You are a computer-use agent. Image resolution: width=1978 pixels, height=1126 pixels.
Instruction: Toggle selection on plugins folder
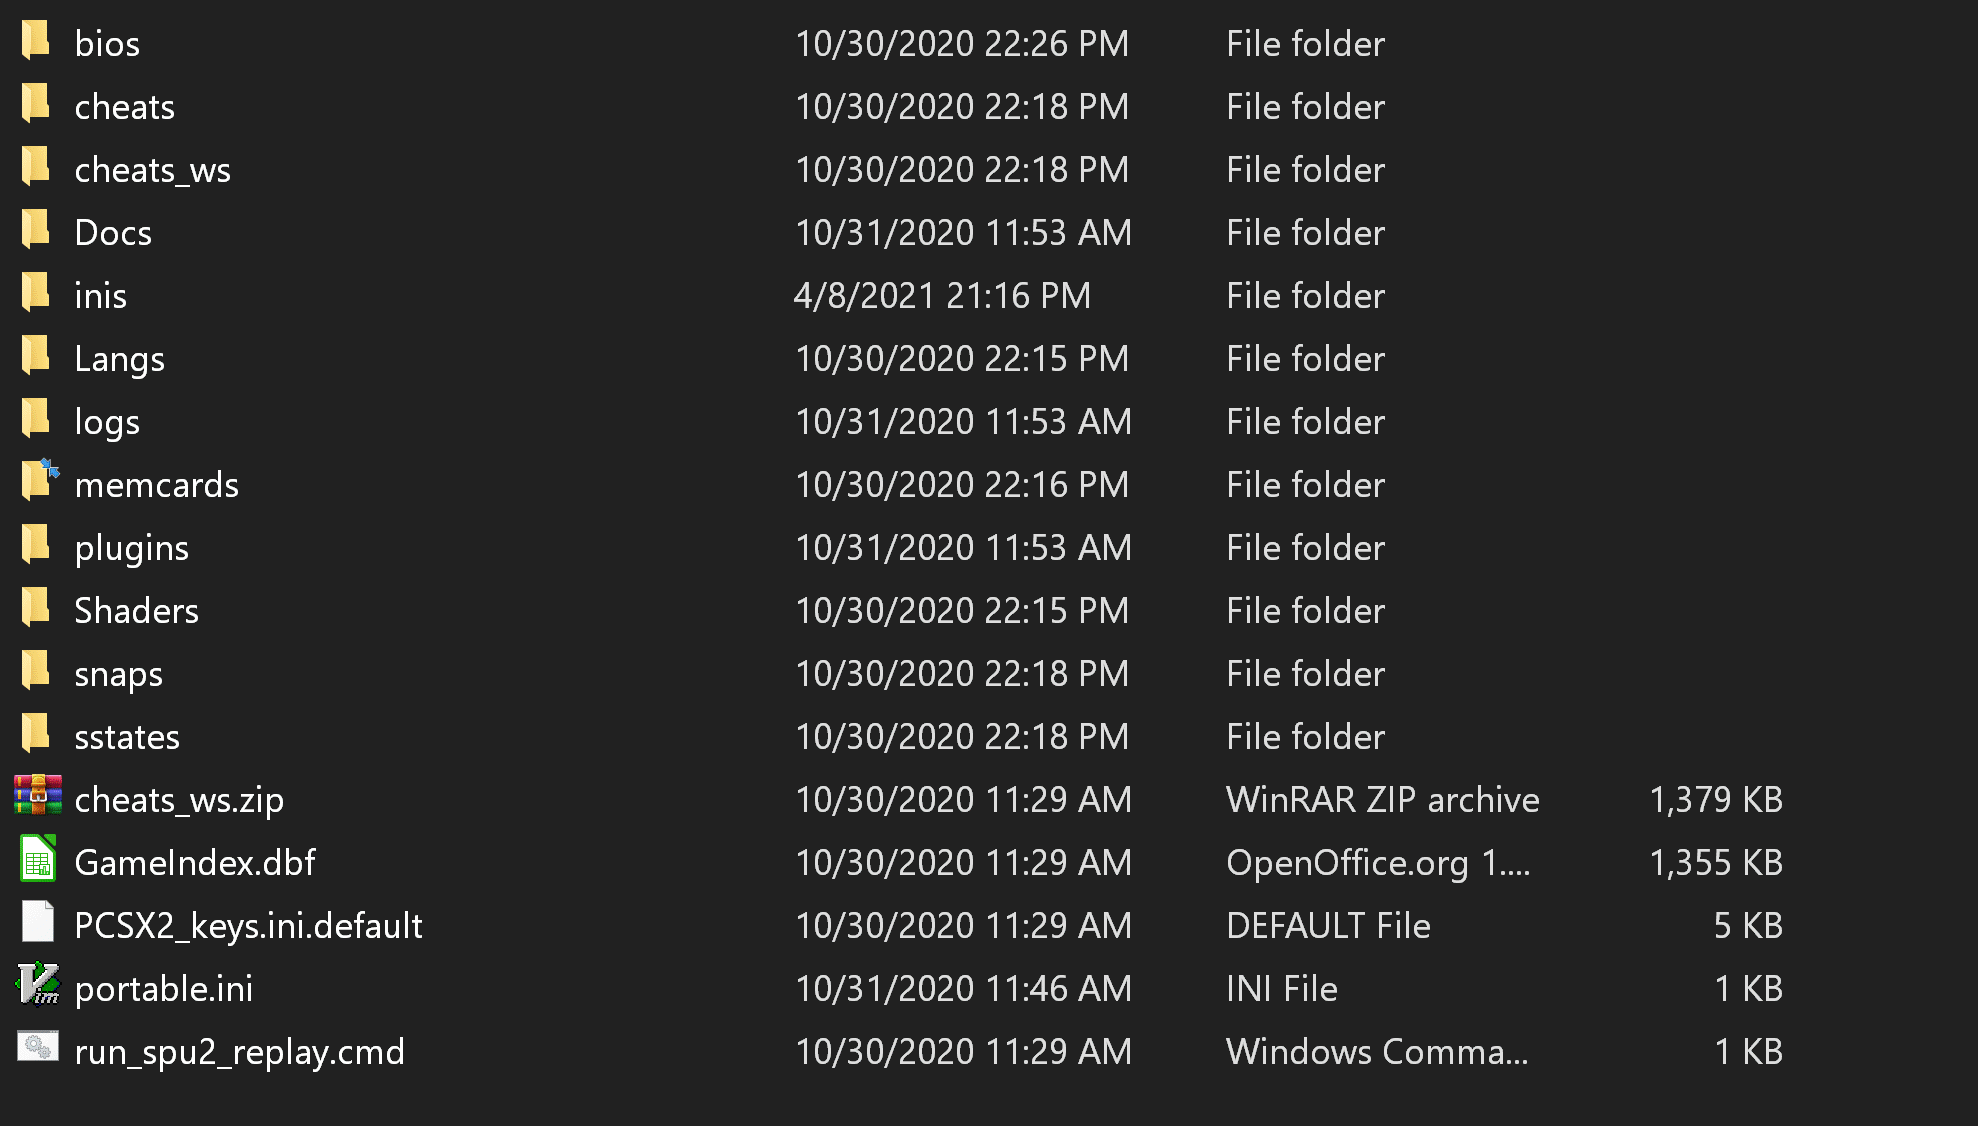pos(134,547)
